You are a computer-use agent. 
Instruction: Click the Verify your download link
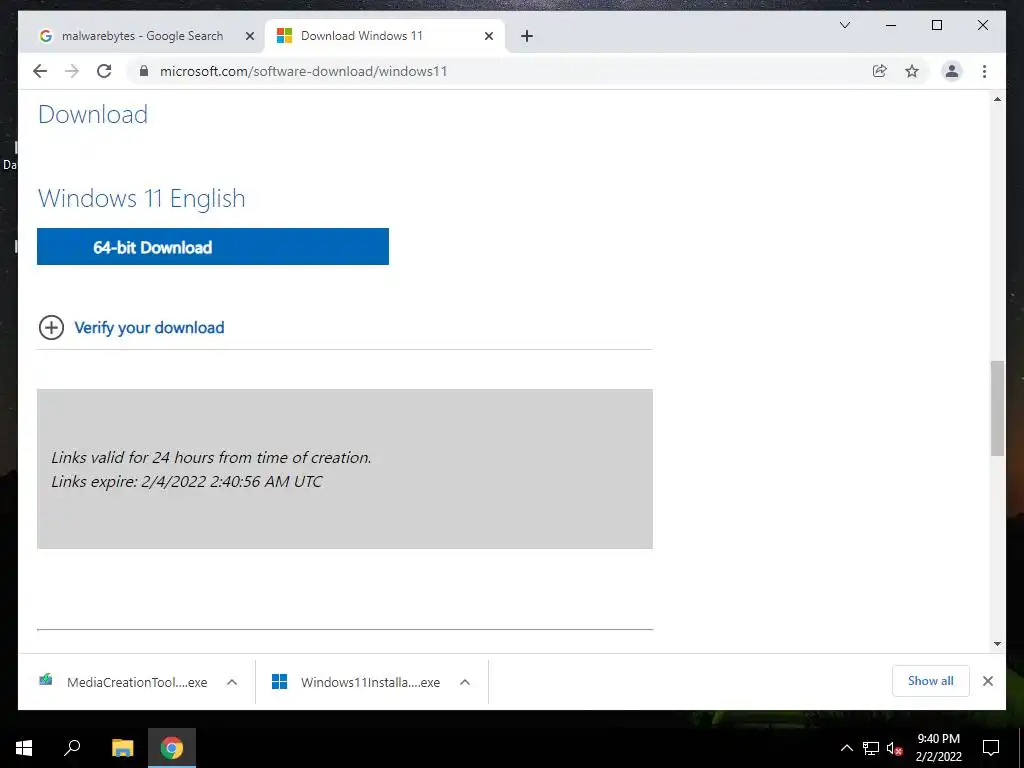pyautogui.click(x=149, y=328)
